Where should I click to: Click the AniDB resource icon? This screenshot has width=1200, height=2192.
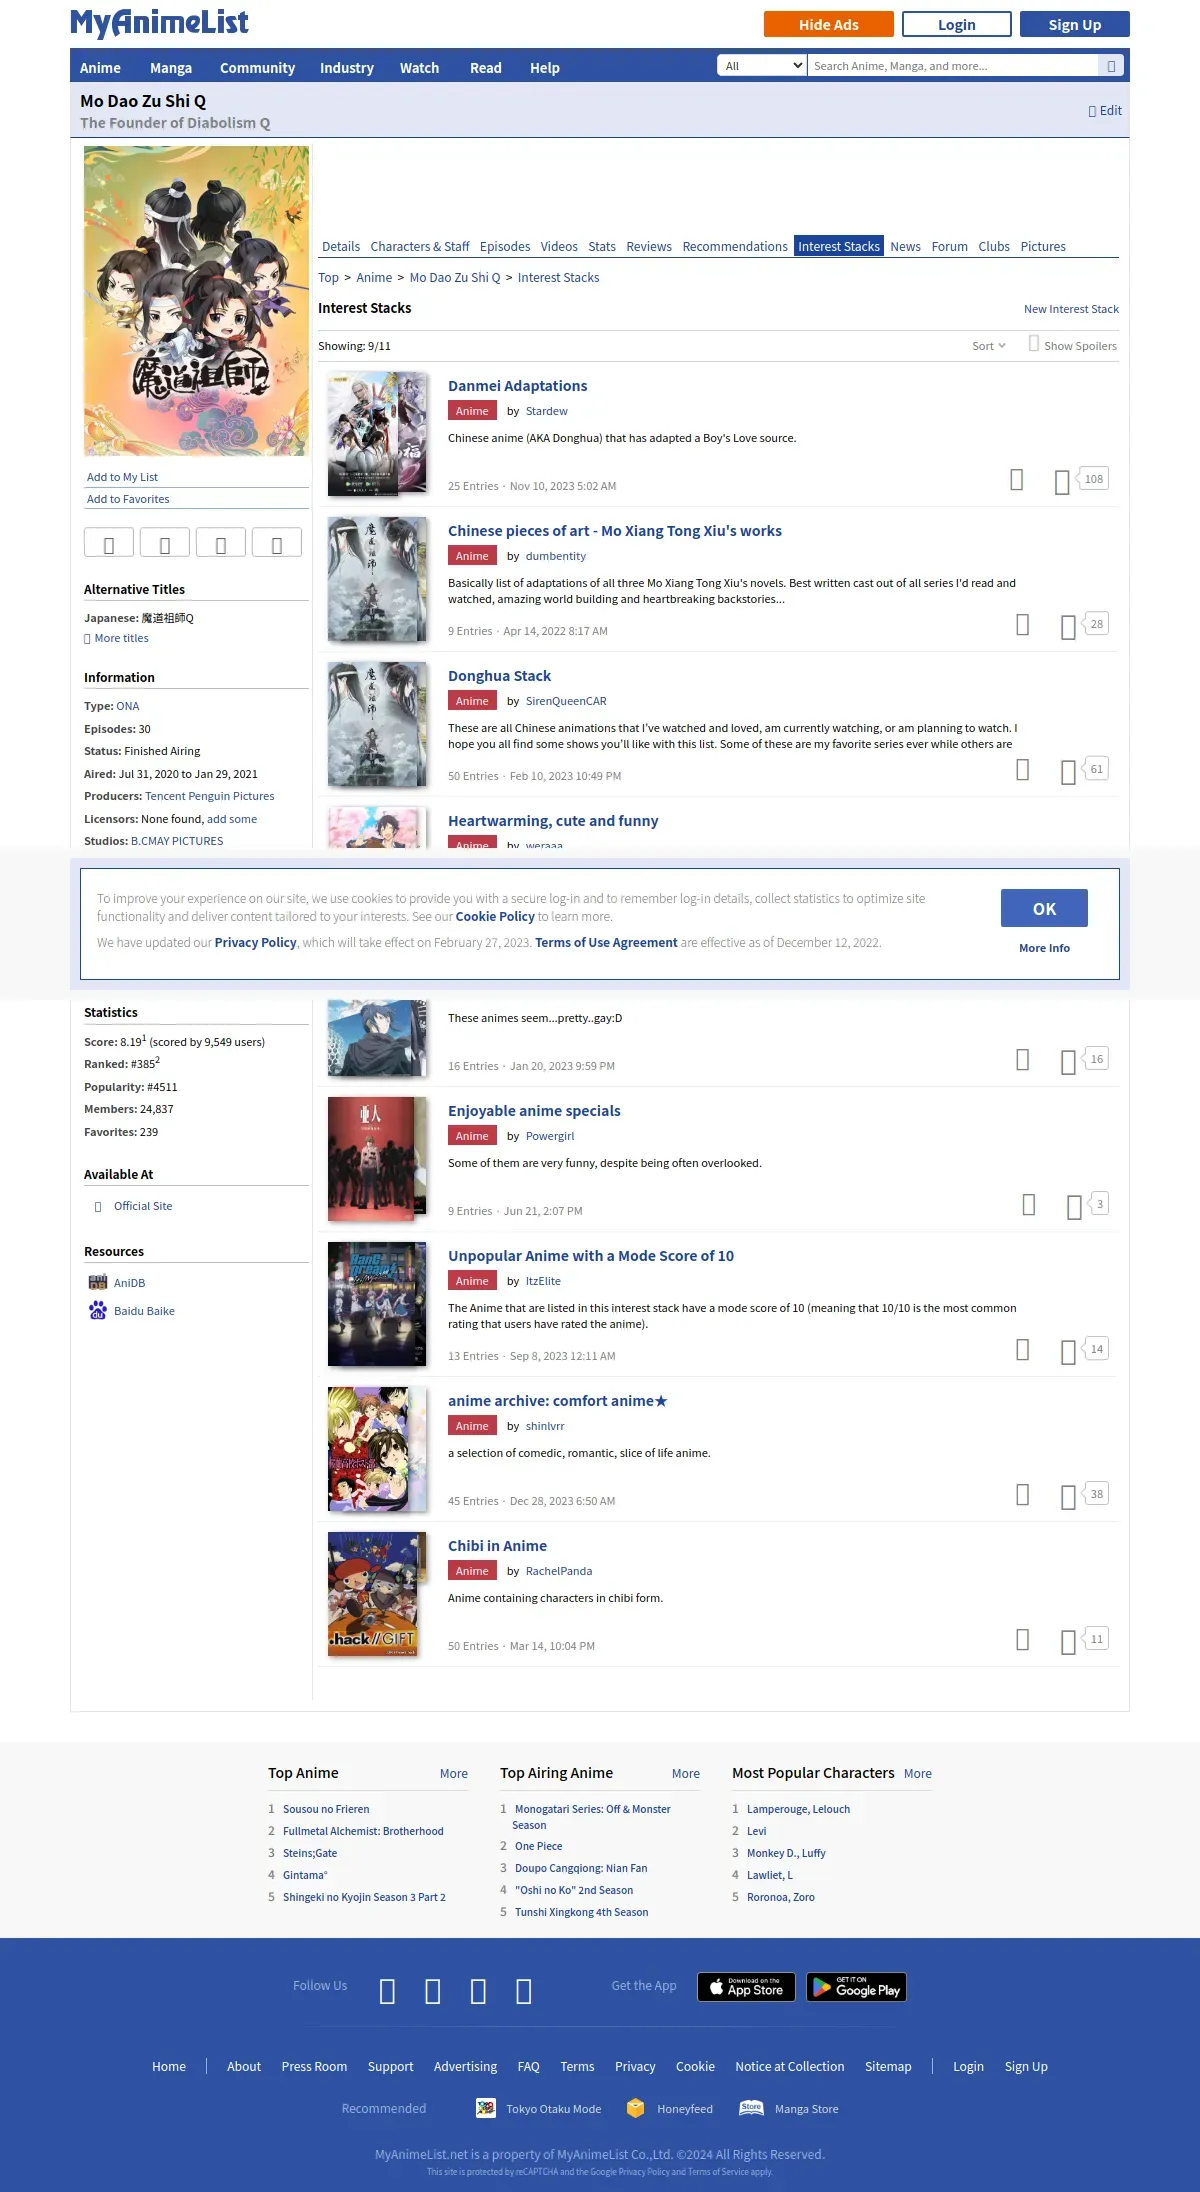pos(98,1282)
